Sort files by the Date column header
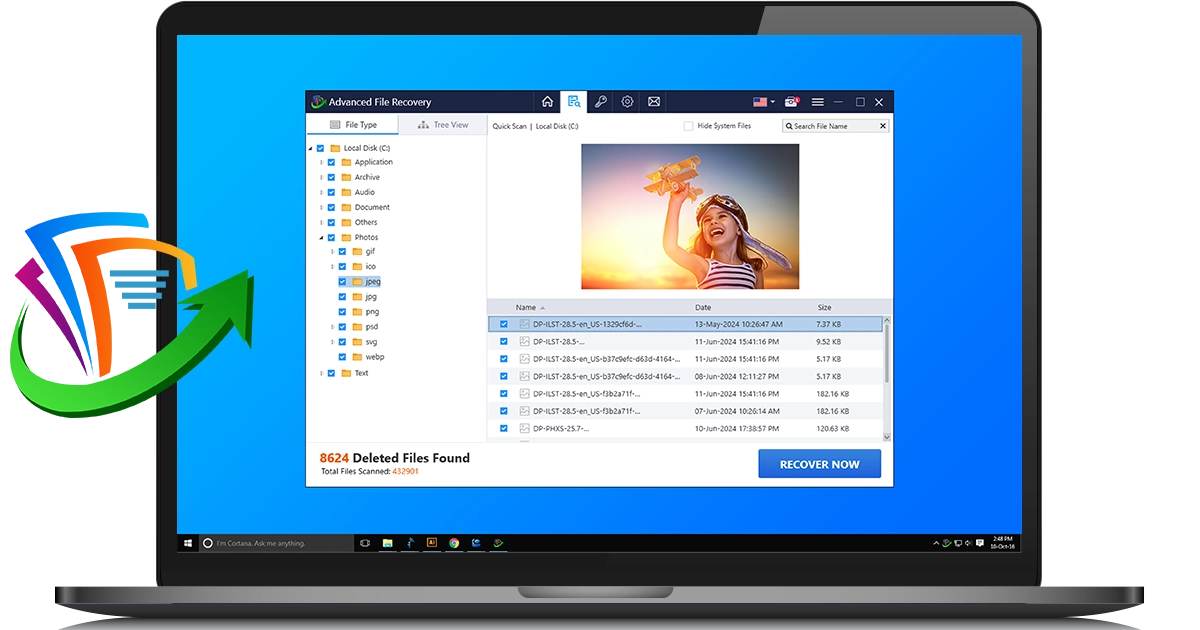The image size is (1200, 630). tap(703, 307)
